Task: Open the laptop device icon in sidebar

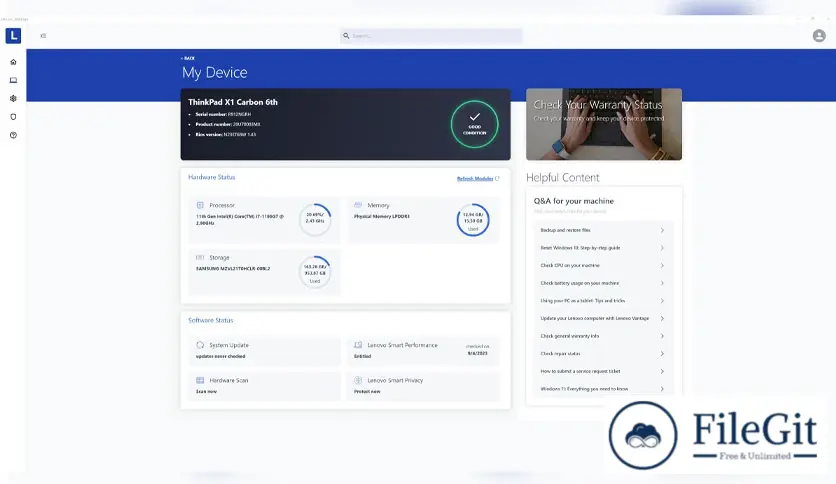Action: (x=13, y=80)
